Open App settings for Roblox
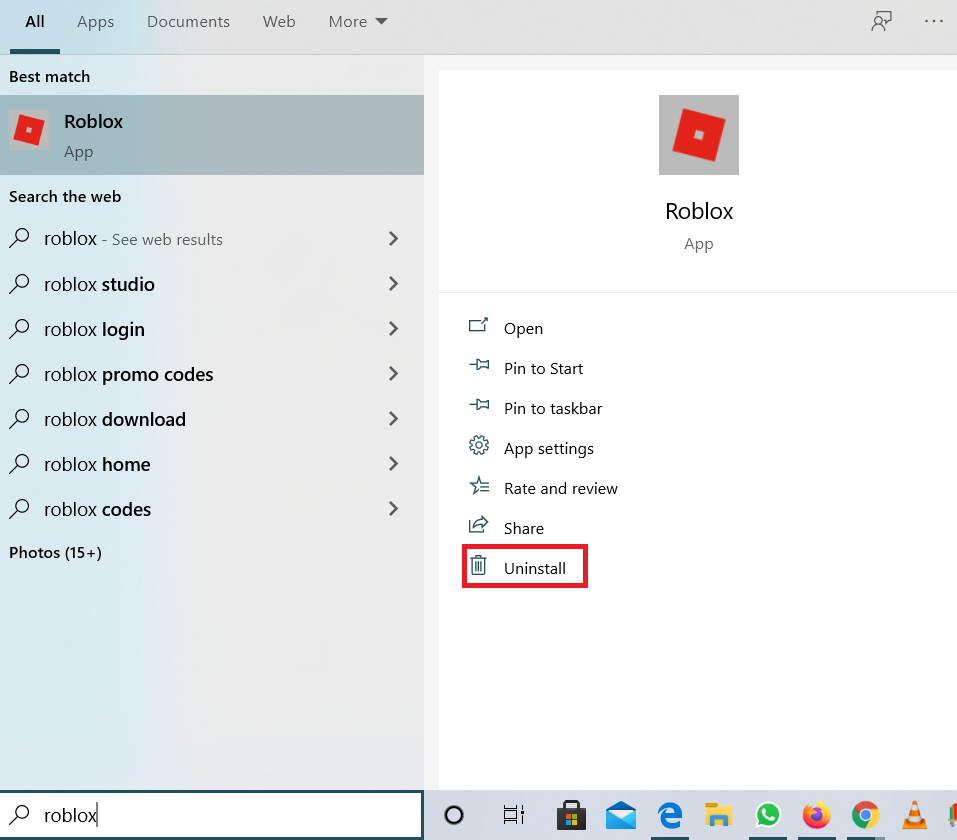This screenshot has height=840, width=957. (x=549, y=449)
